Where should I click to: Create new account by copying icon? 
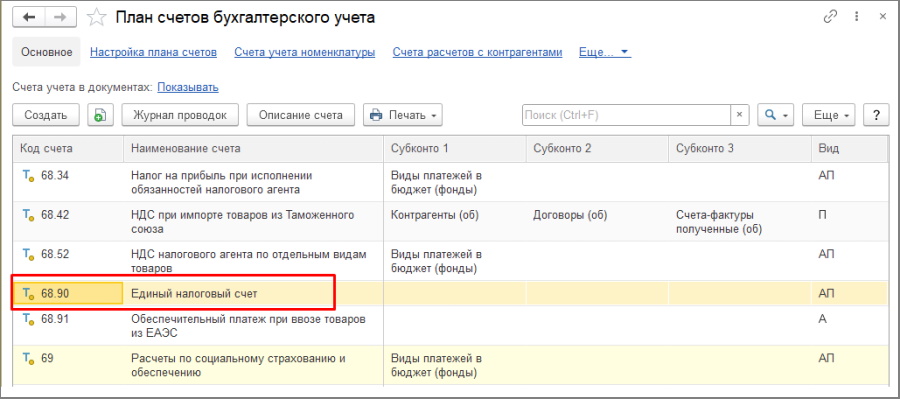coord(100,115)
